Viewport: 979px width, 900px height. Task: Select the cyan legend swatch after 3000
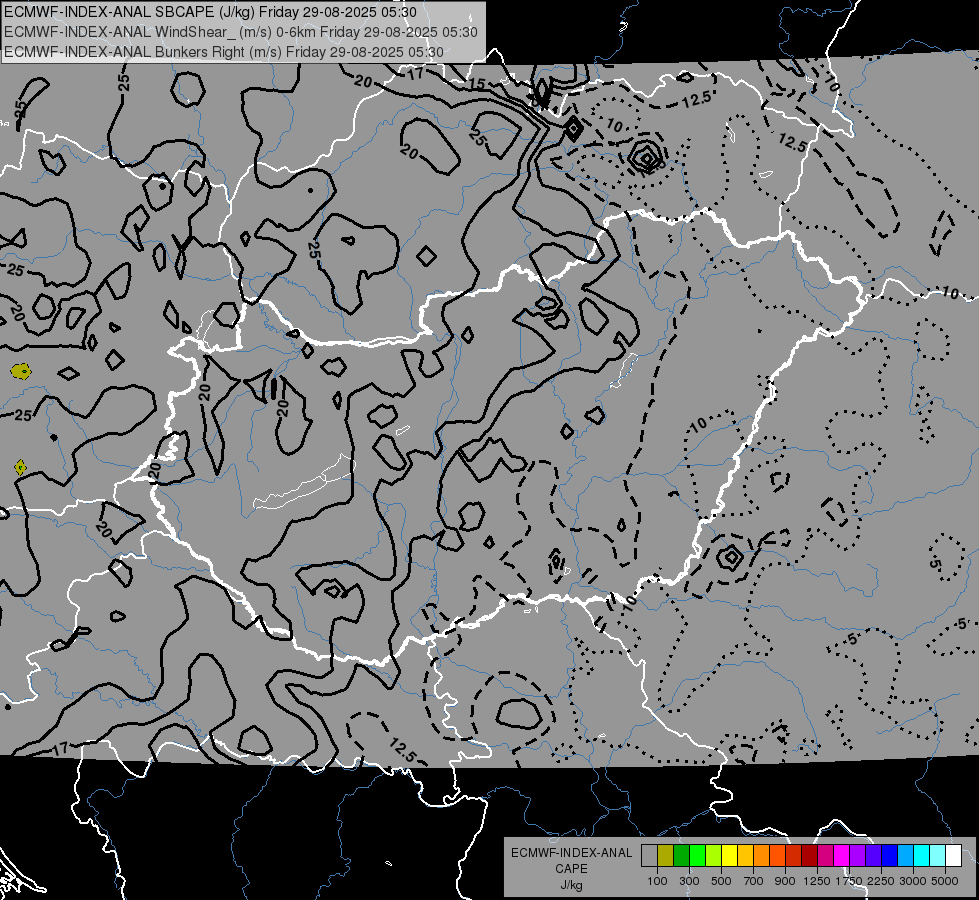tap(921, 856)
